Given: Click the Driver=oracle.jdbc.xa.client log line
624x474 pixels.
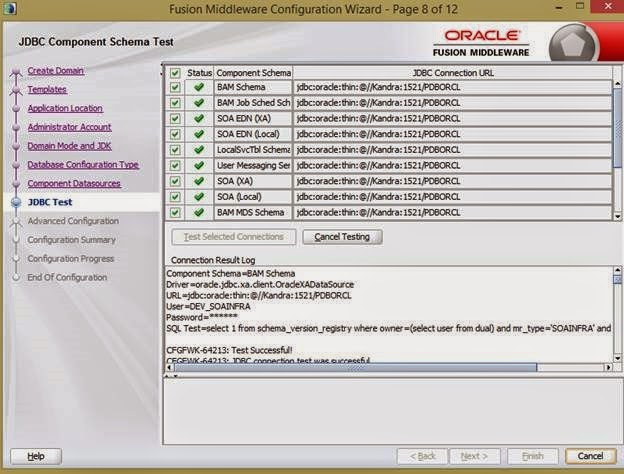Looking at the screenshot, I should pyautogui.click(x=260, y=285).
